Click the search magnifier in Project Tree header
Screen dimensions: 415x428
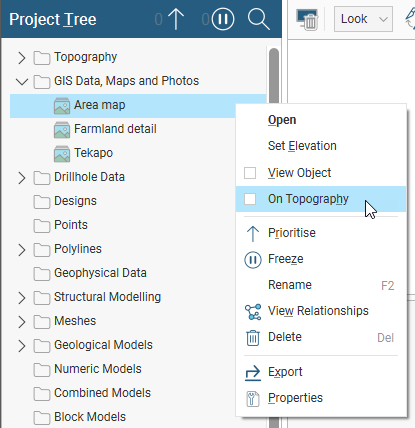[x=259, y=19]
